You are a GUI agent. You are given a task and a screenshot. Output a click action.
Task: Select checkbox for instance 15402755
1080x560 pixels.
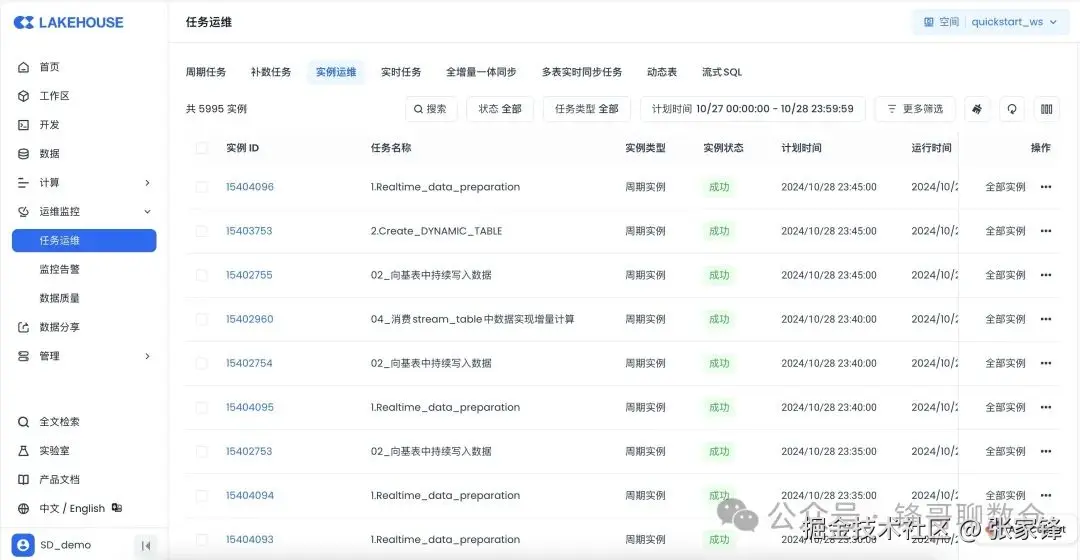201,275
